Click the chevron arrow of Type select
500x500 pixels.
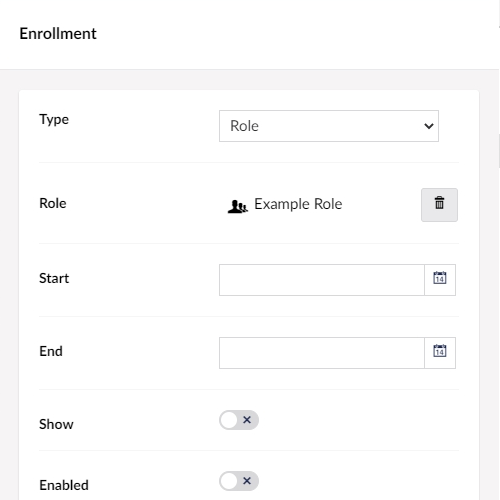(x=429, y=126)
